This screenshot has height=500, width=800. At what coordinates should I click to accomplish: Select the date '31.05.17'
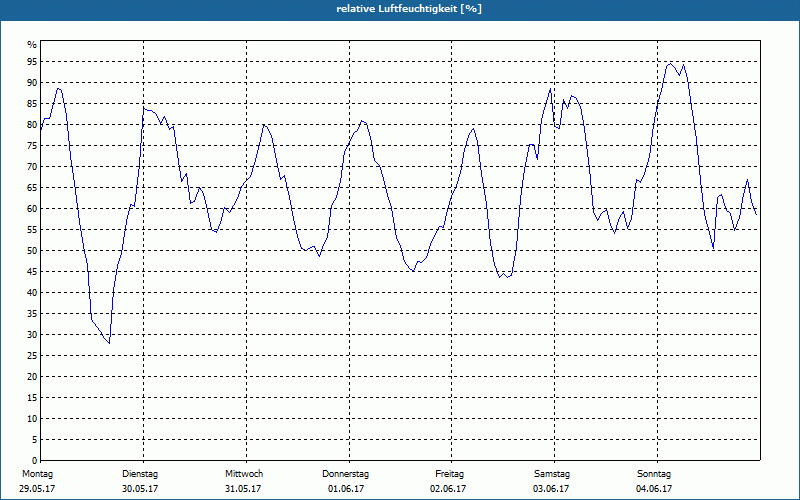[243, 489]
